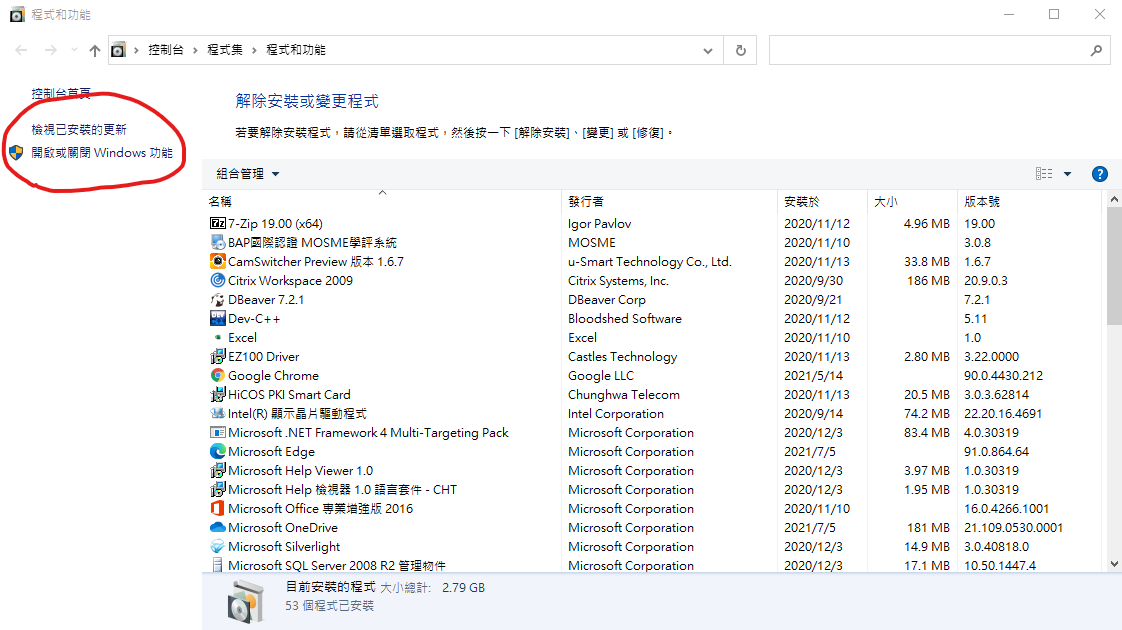Click the 7-Zip 19.00 program icon

tap(218, 223)
